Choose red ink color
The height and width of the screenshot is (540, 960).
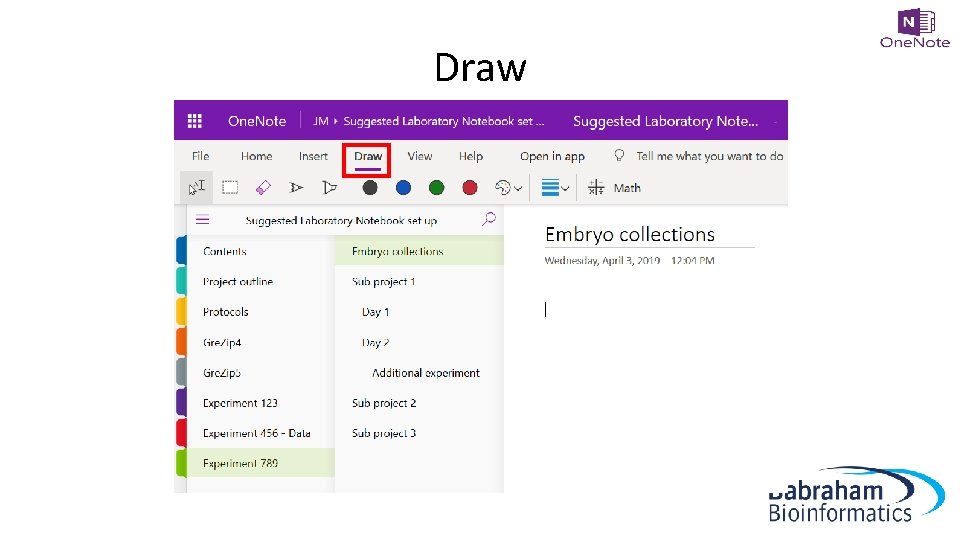(470, 187)
